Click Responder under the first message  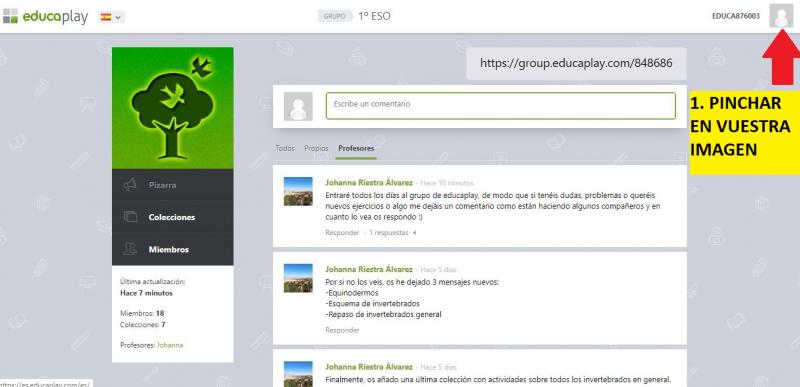342,233
